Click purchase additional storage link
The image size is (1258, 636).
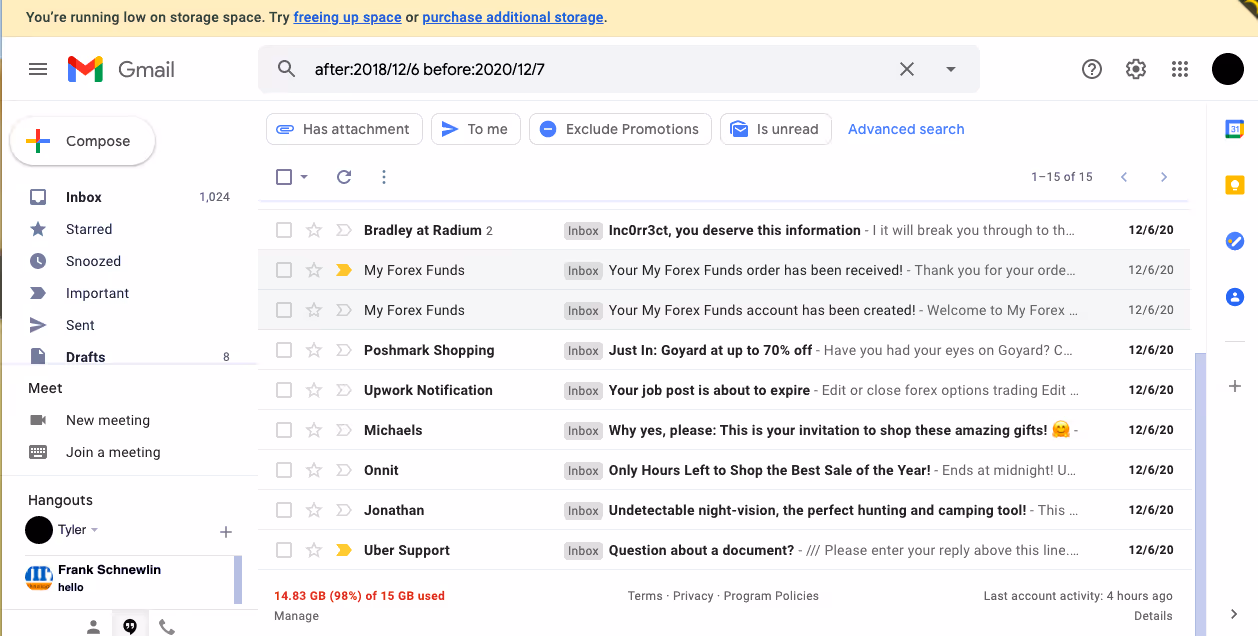(513, 17)
